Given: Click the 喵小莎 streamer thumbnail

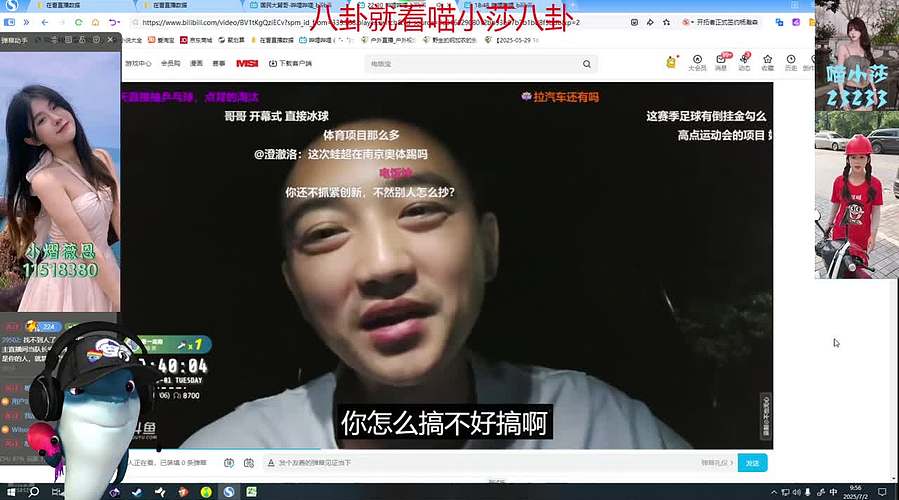Looking at the screenshot, I should pyautogui.click(x=857, y=56).
